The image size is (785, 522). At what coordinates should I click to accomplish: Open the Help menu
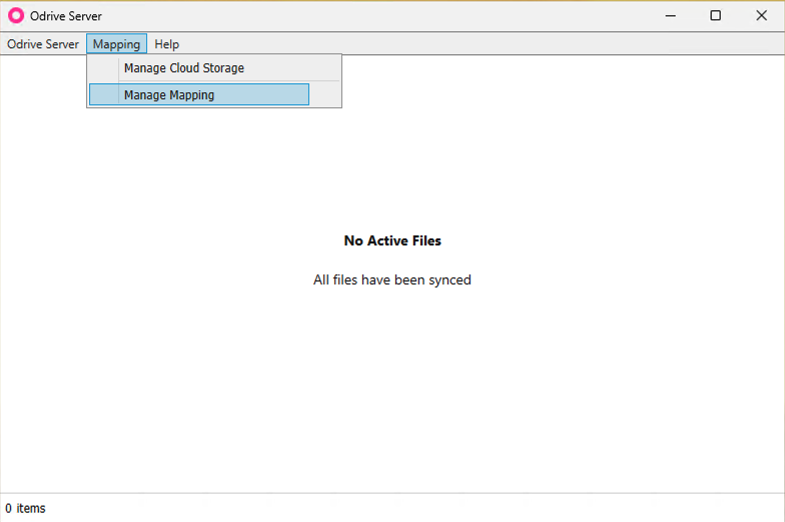click(166, 44)
